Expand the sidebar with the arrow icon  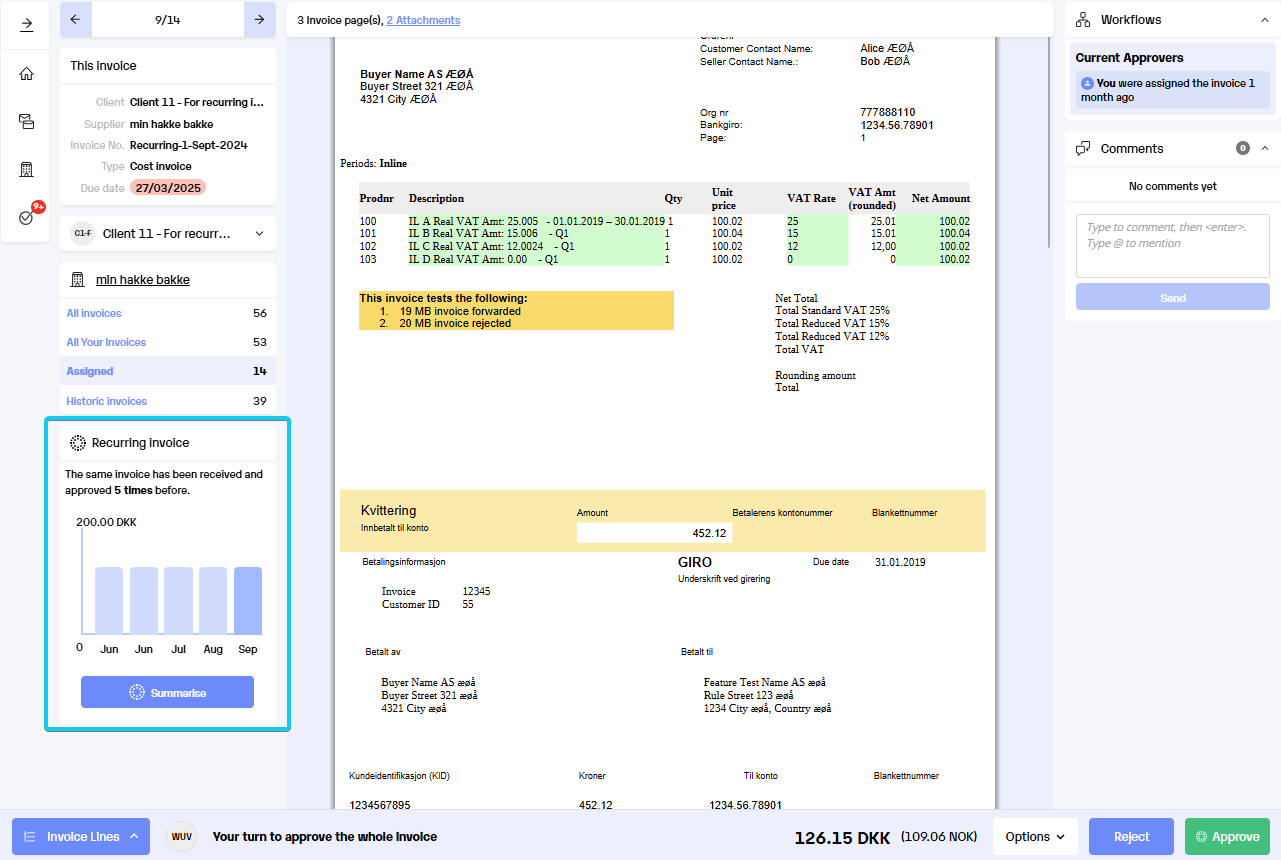(26, 24)
